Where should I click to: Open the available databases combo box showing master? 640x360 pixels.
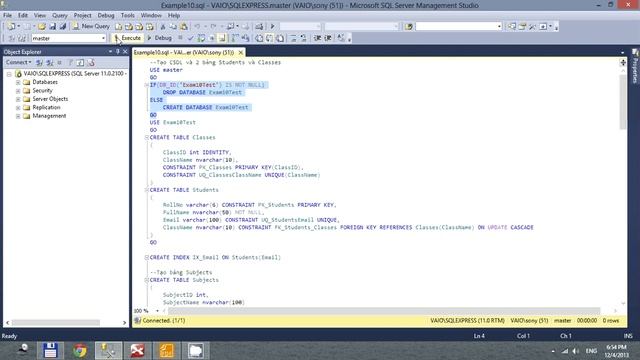click(69, 38)
